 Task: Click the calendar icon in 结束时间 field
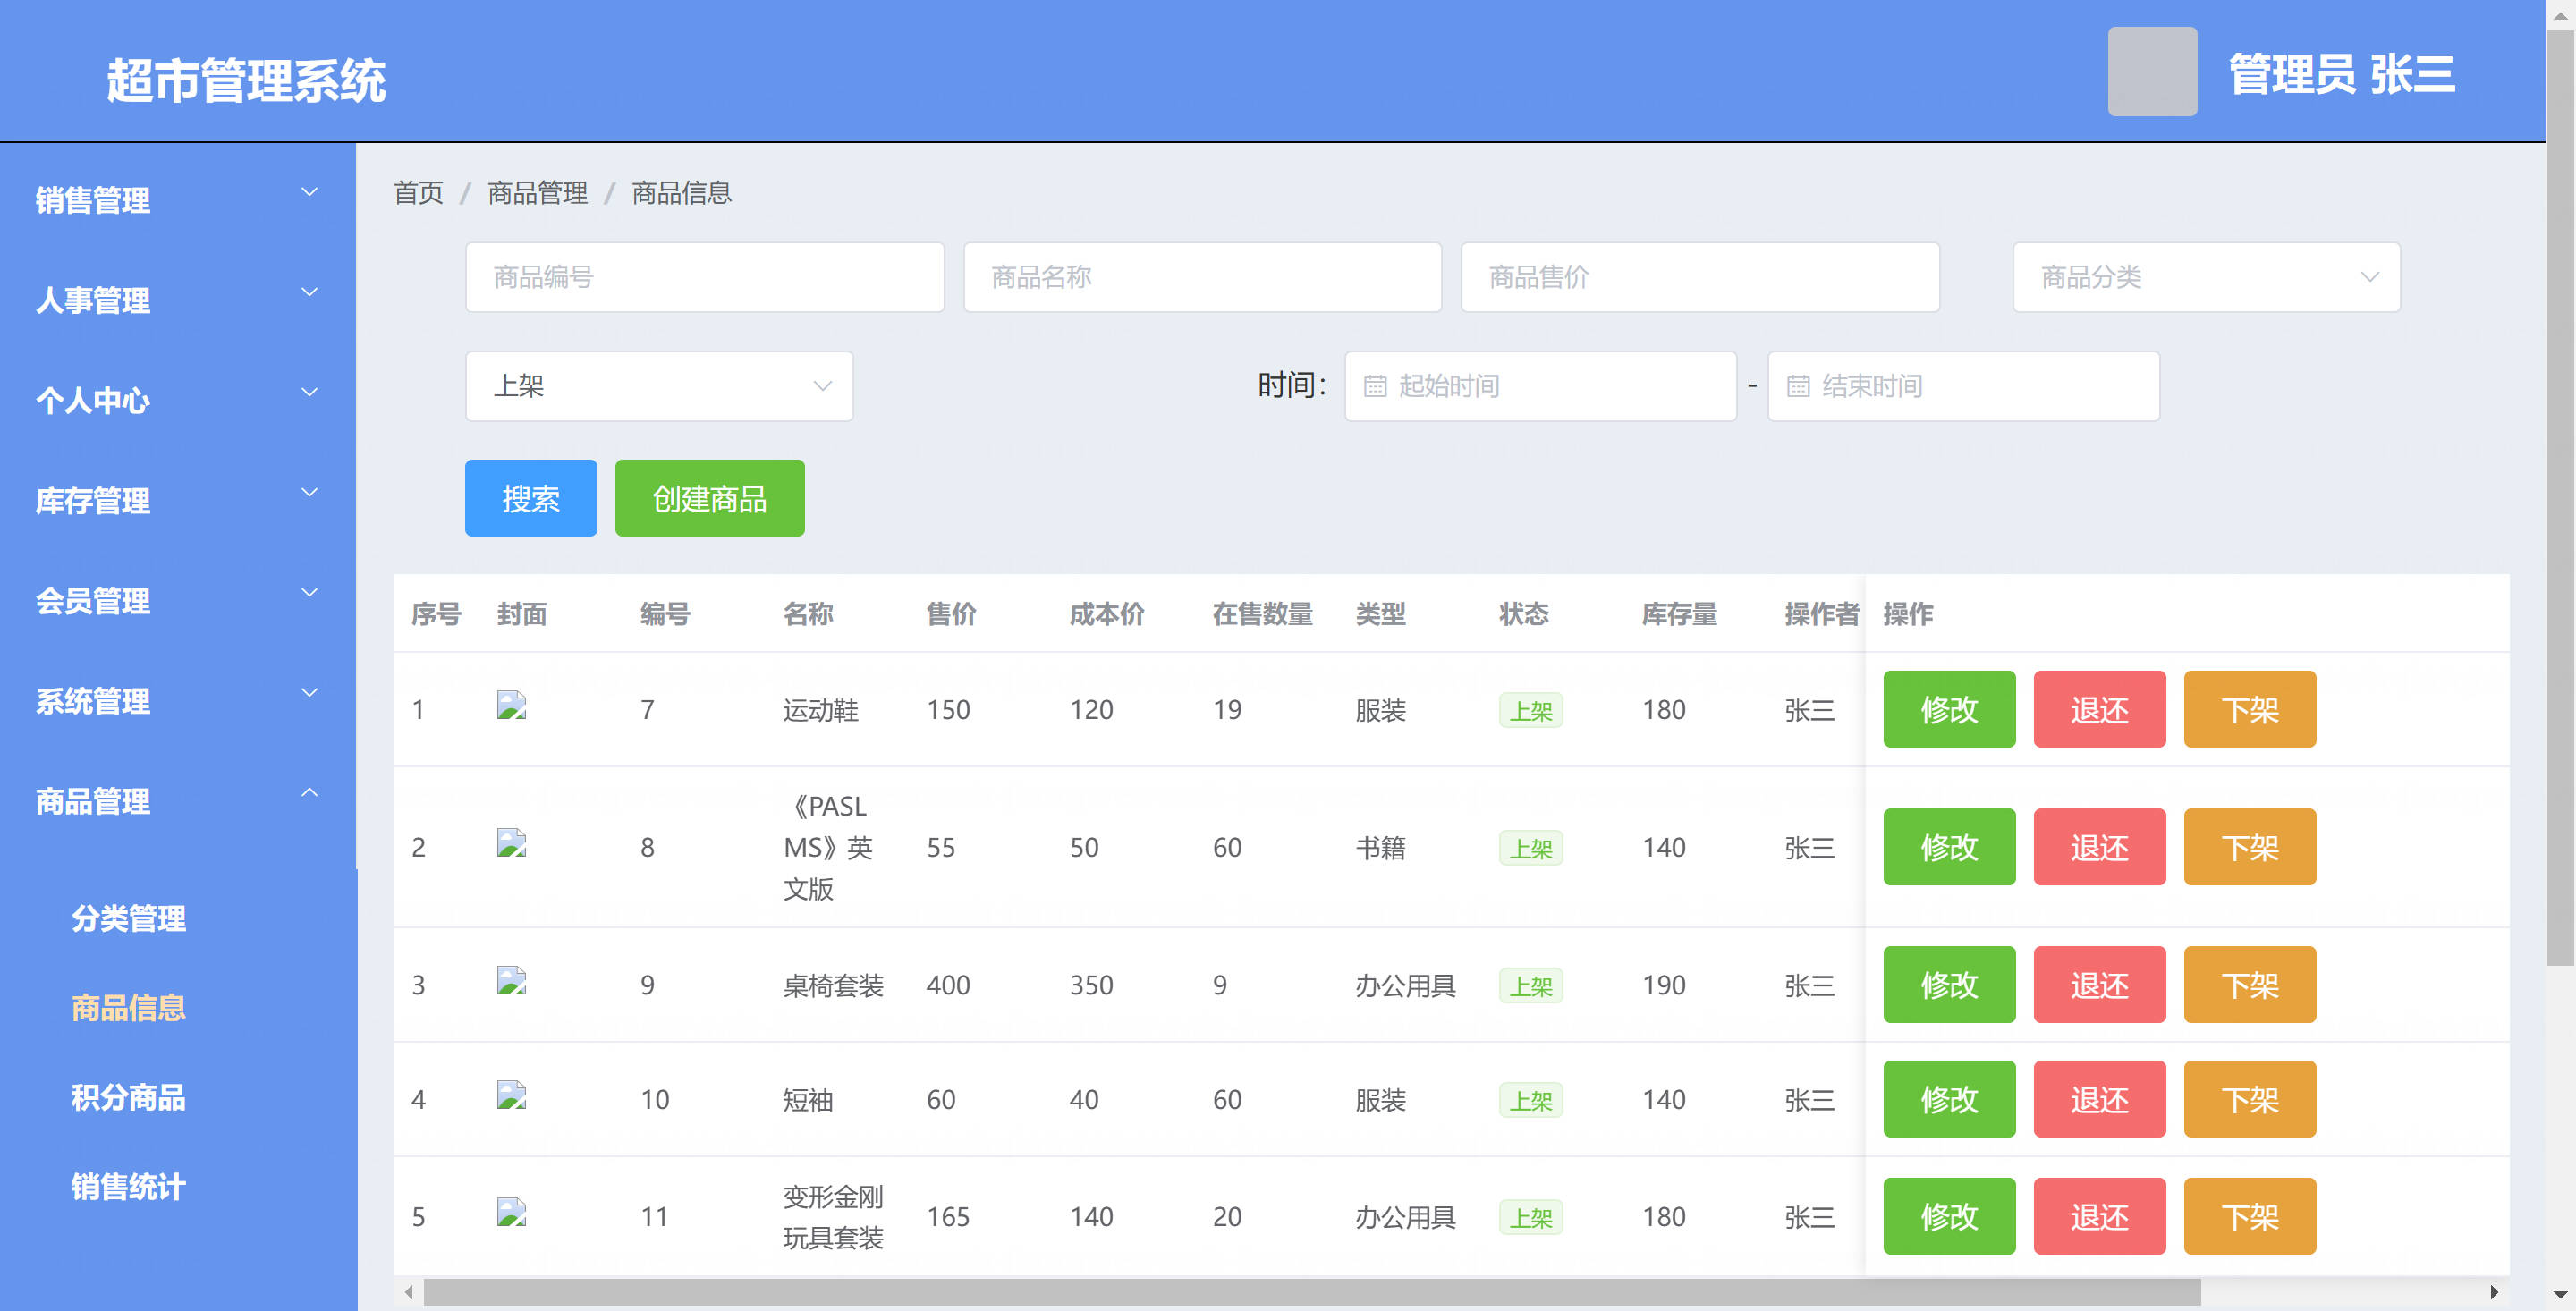coord(1797,386)
